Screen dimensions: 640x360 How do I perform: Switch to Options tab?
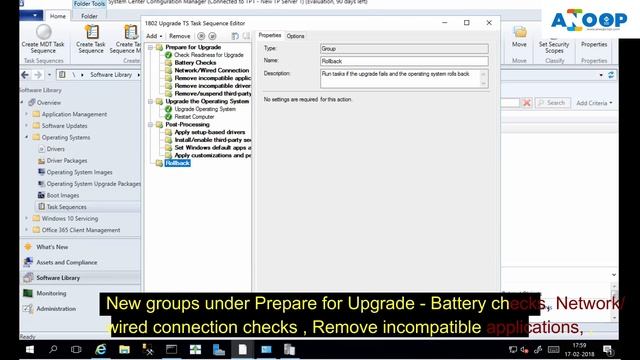295,36
